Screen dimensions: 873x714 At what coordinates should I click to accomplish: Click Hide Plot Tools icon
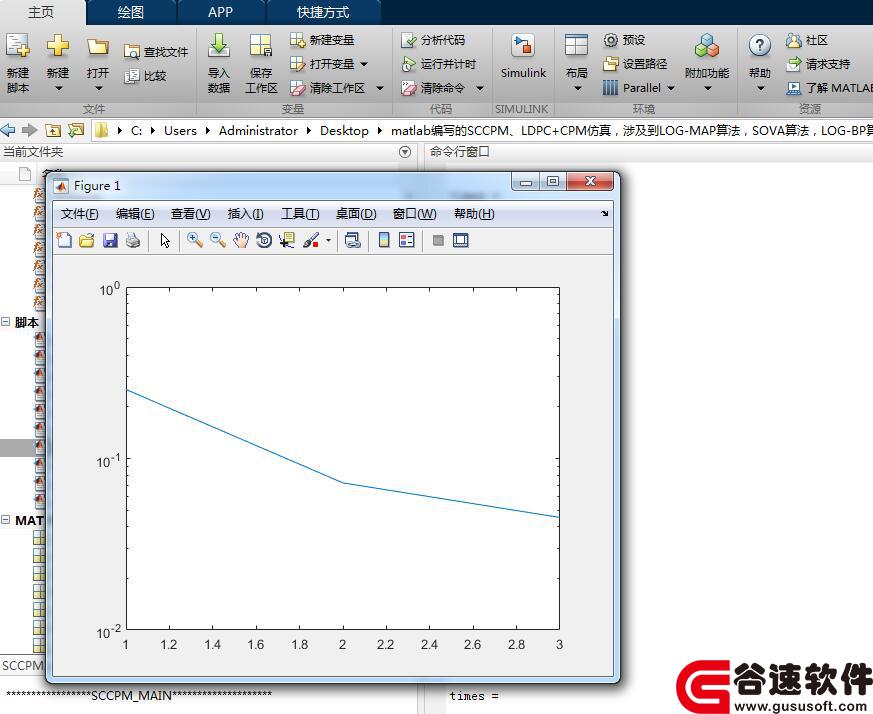click(x=438, y=240)
